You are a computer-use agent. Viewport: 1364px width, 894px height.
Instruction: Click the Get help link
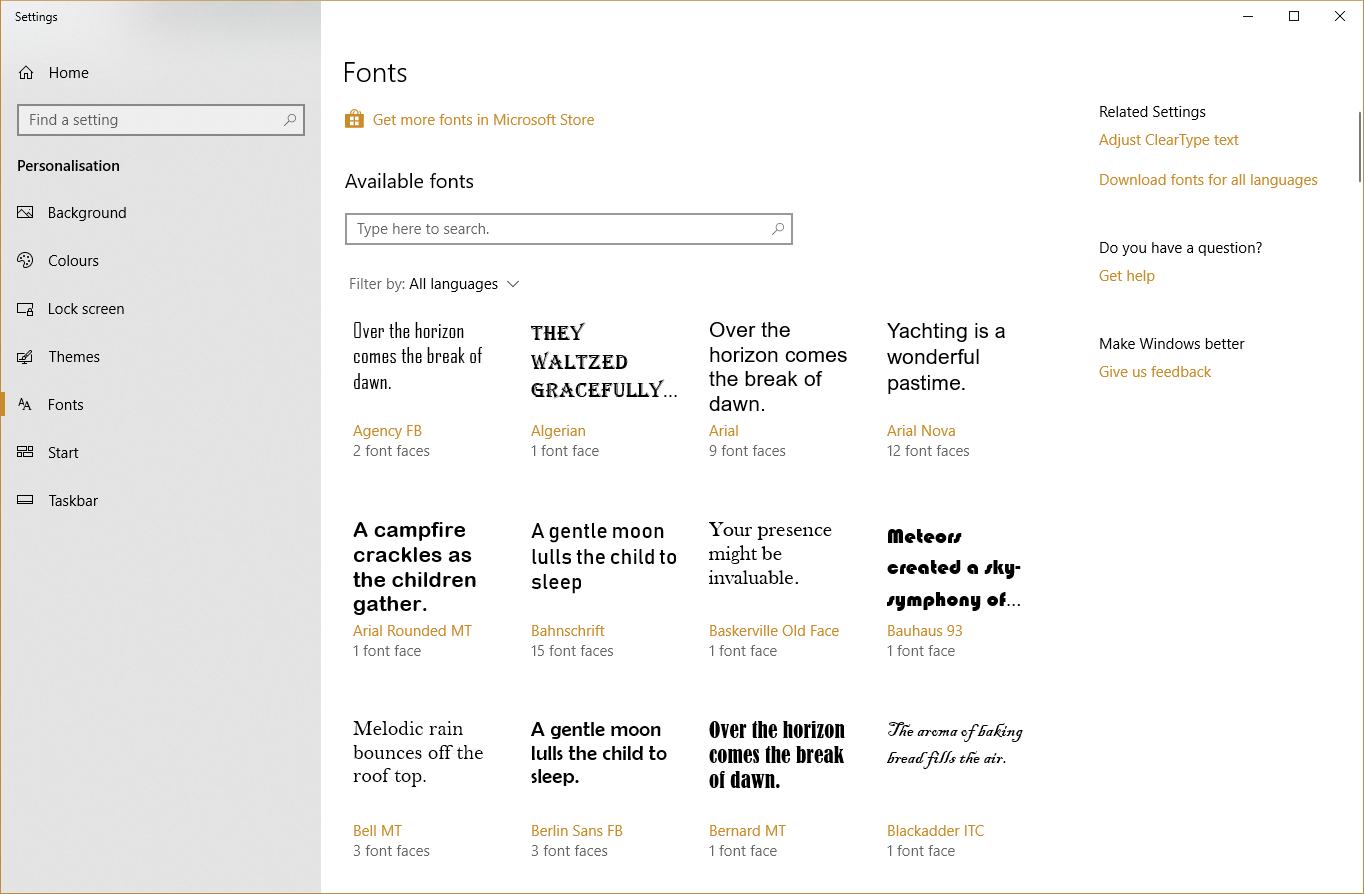point(1126,276)
